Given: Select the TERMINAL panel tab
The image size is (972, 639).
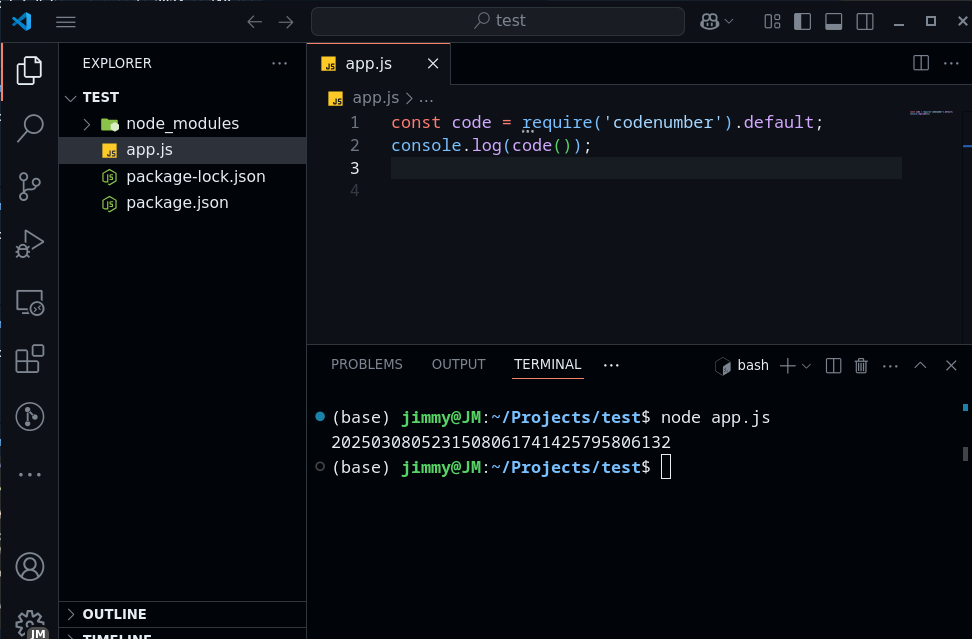Looking at the screenshot, I should coord(547,364).
